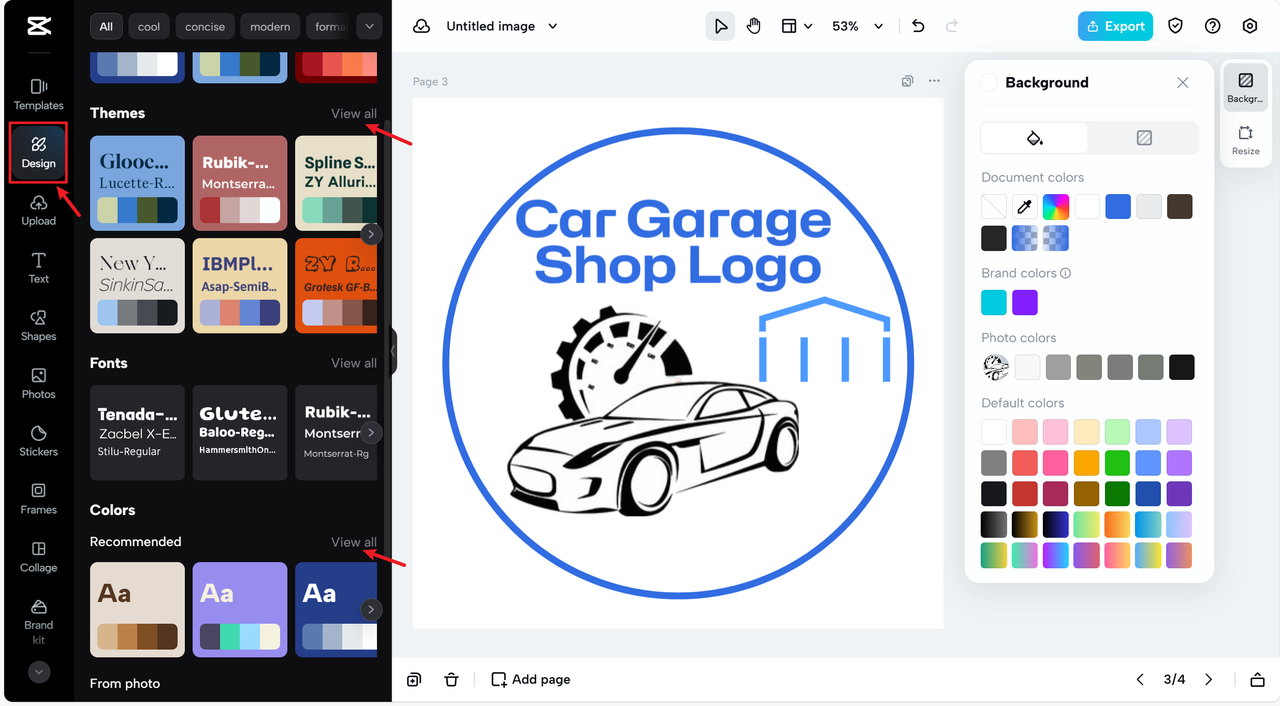Open the layout view dropdown in toolbar

click(x=796, y=26)
